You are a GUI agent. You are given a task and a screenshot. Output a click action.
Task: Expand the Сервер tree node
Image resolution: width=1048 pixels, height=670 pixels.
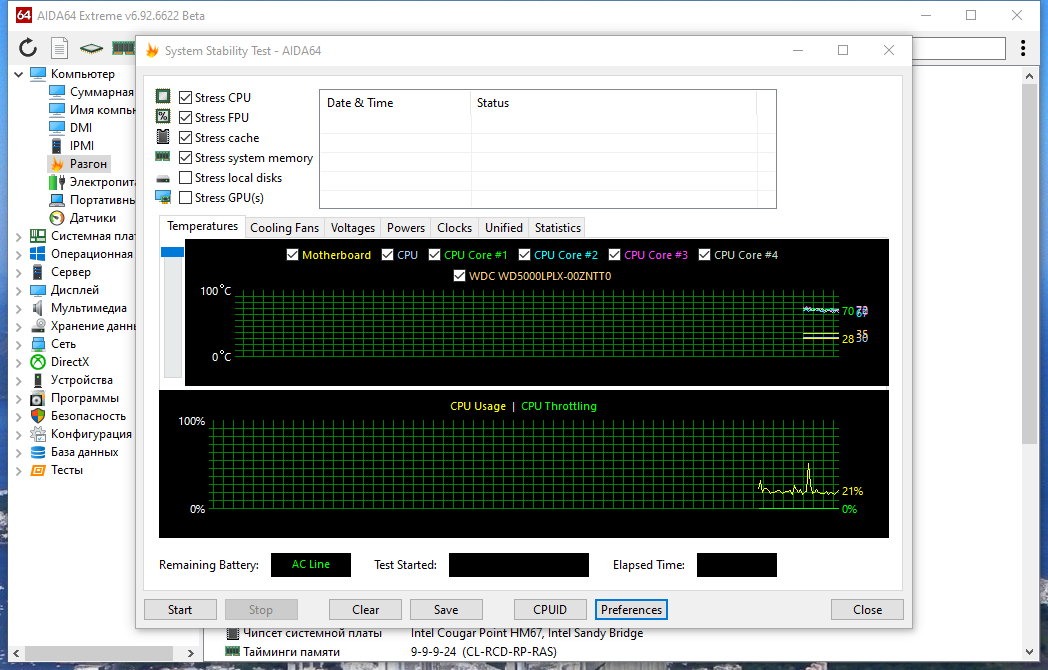[x=19, y=272]
